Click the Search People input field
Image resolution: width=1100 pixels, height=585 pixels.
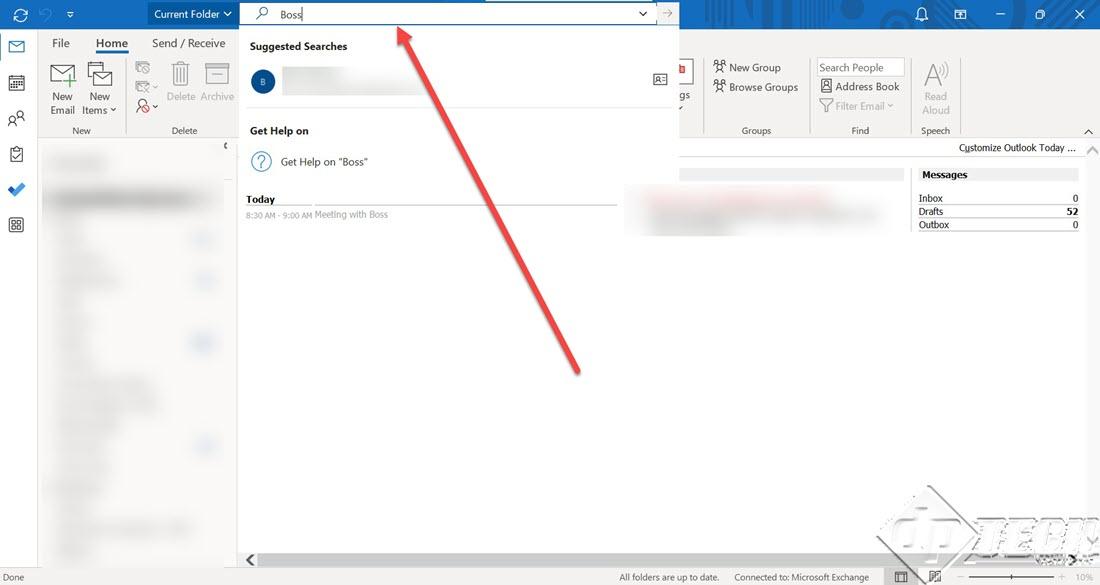[x=861, y=67]
